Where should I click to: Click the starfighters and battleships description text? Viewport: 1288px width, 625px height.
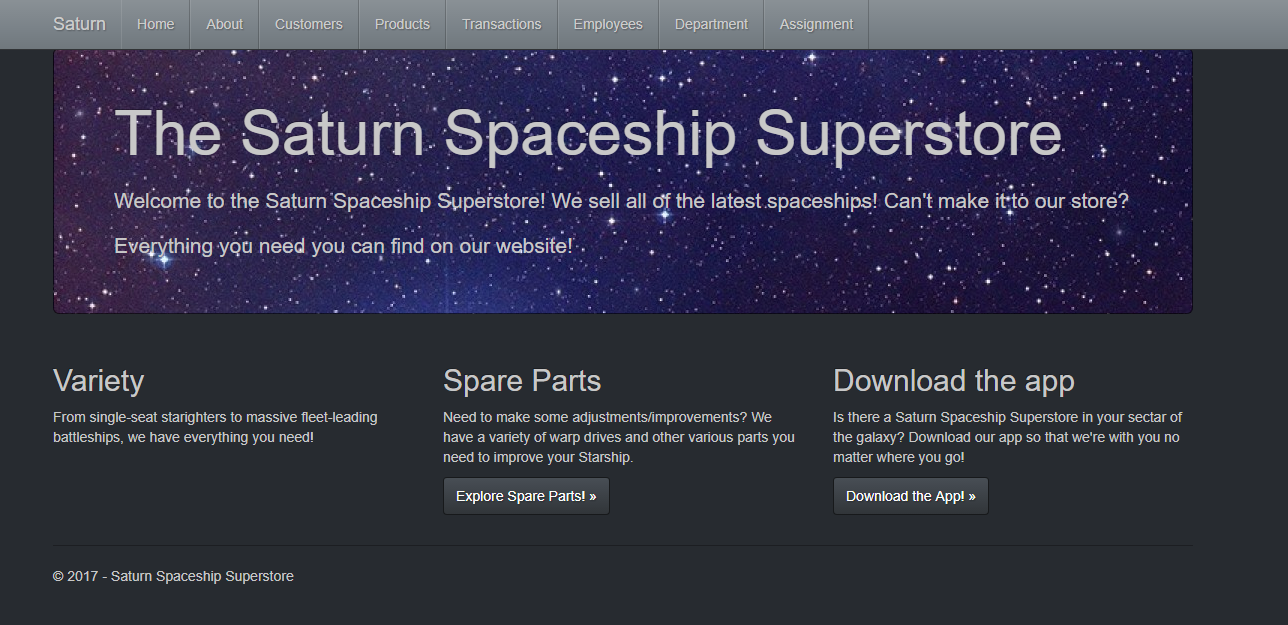[x=215, y=427]
